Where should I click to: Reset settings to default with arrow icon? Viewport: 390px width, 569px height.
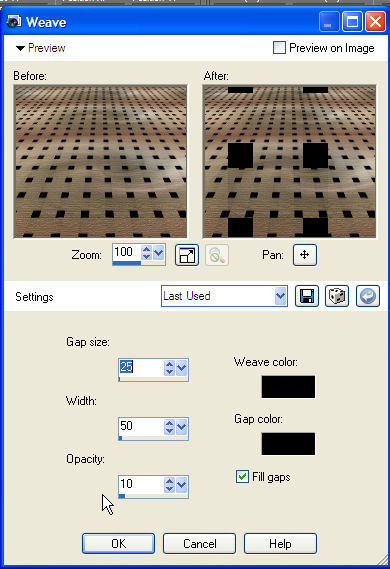pyautogui.click(x=368, y=296)
